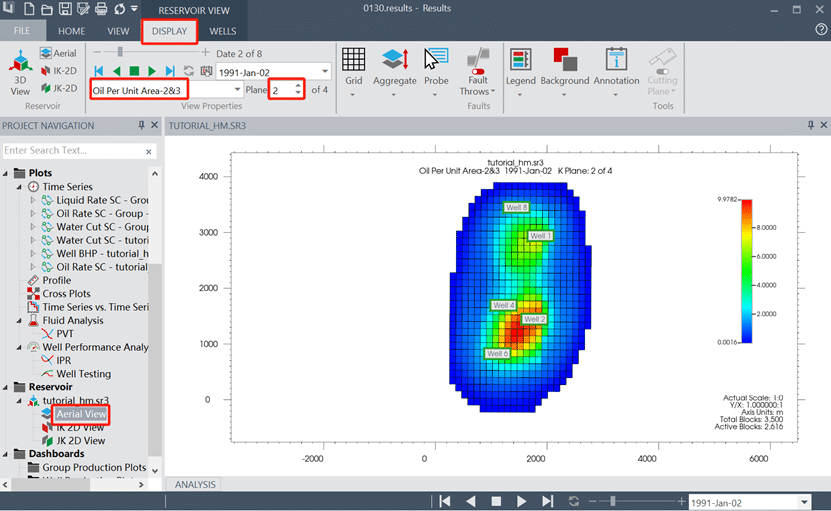The image size is (831, 511).
Task: Toggle loop playback in View Properties
Action: coord(188,71)
